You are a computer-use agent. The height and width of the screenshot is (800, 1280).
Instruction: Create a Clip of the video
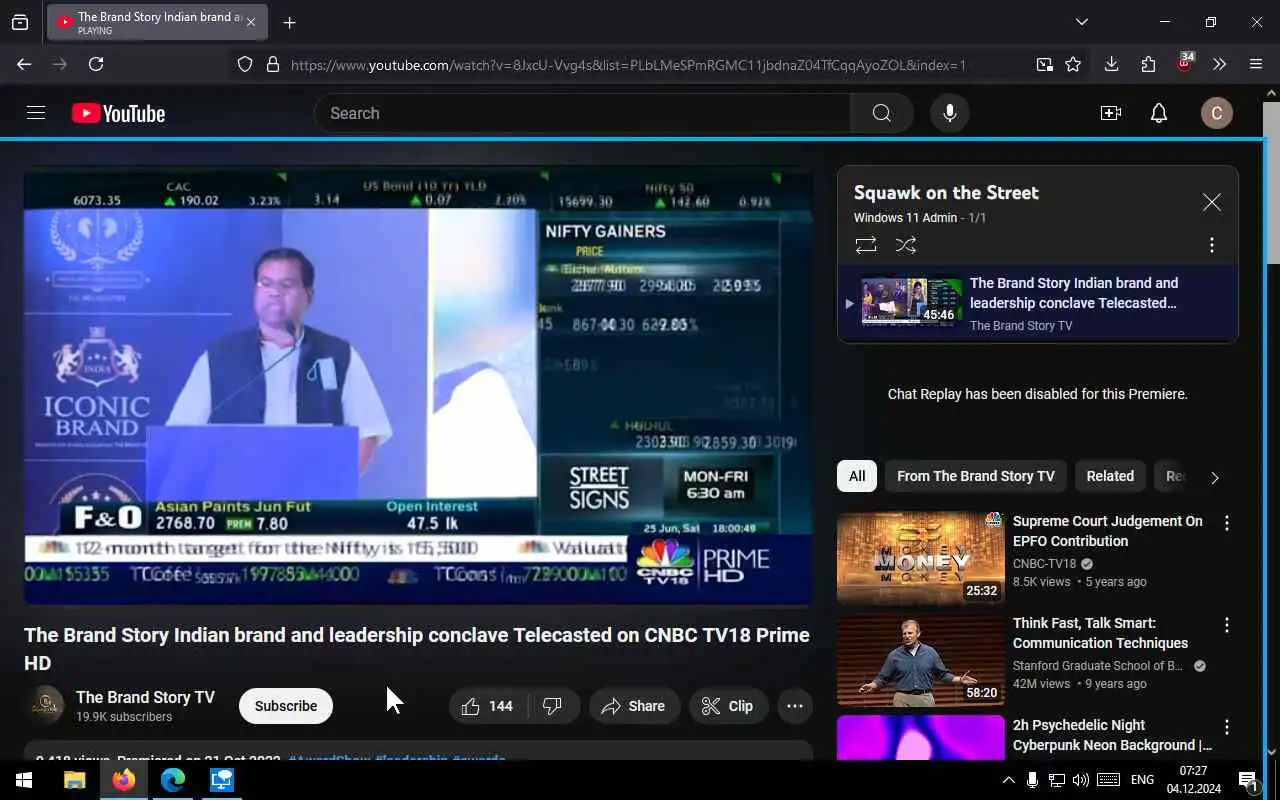pos(728,706)
